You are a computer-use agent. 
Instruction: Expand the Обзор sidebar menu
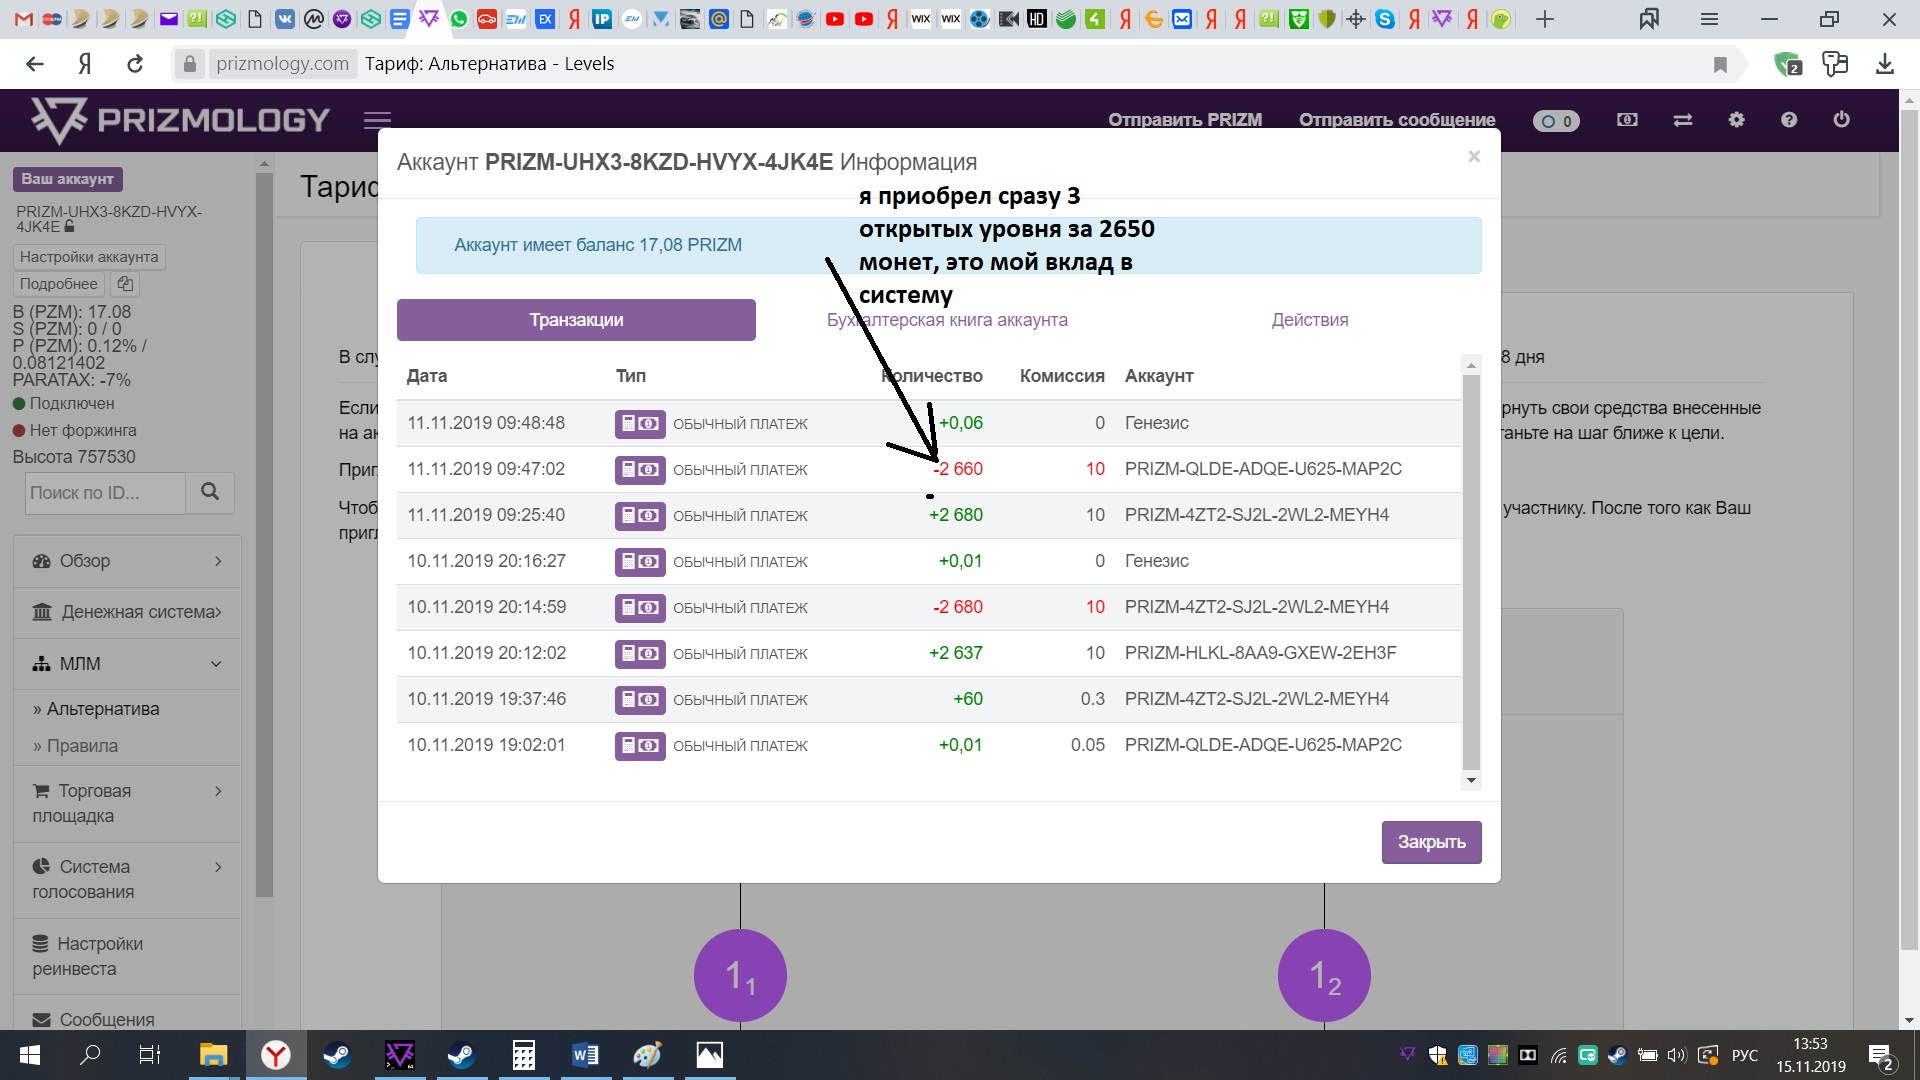tap(127, 561)
